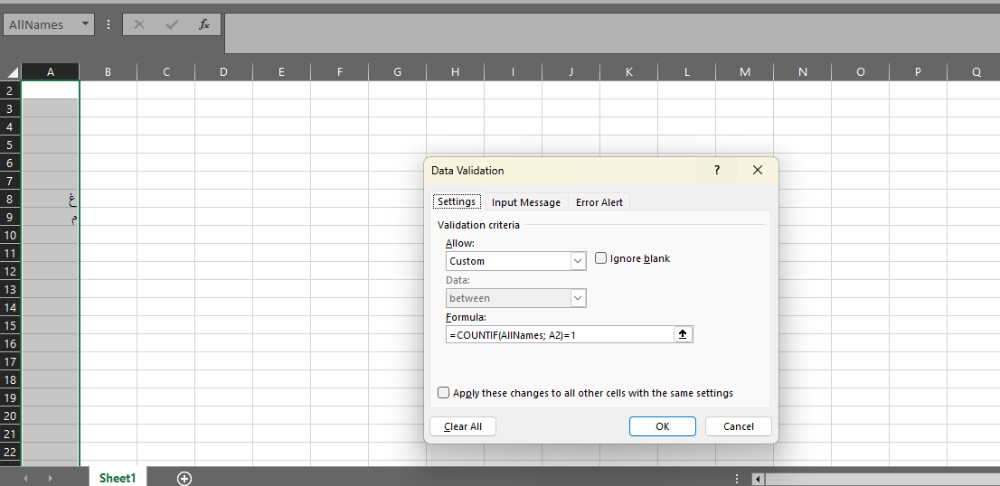Click the collapse dialog arrow beside Formula field
This screenshot has height=486, width=1000.
tap(683, 335)
